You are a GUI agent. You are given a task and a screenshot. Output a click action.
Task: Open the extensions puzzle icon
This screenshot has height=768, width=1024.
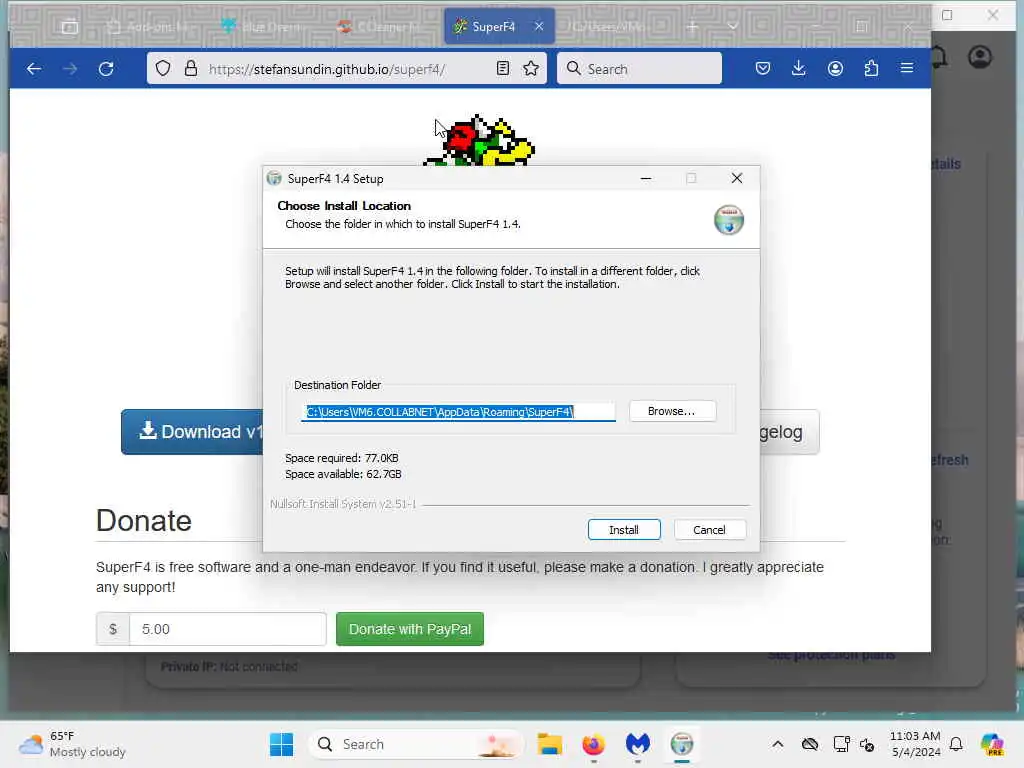coord(871,69)
